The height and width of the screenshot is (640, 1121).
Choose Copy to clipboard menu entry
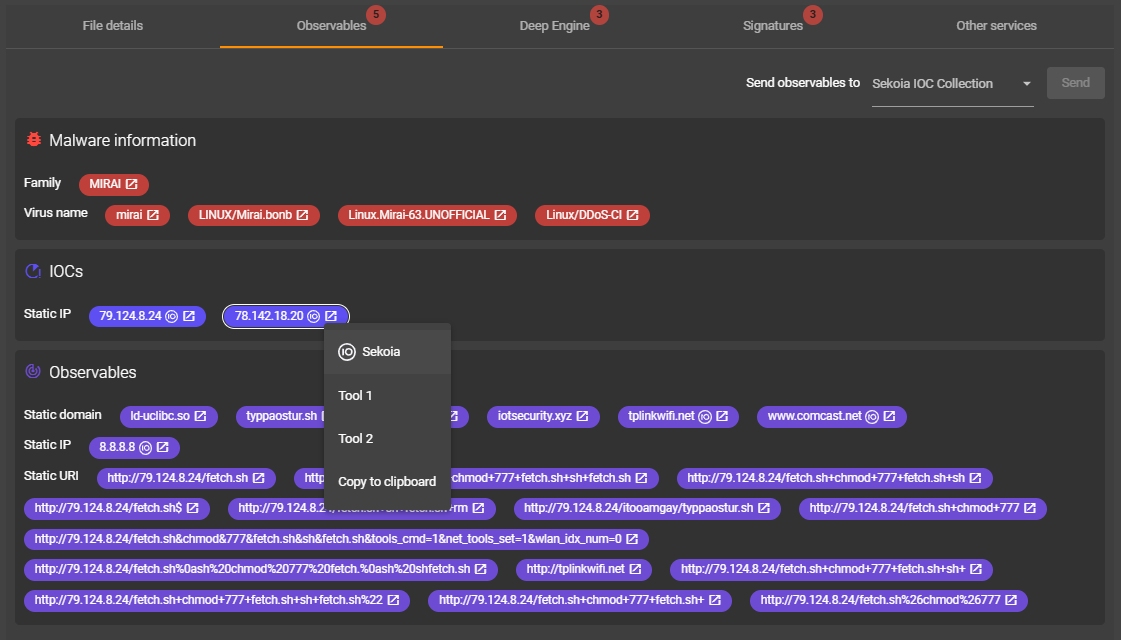pyautogui.click(x=387, y=481)
